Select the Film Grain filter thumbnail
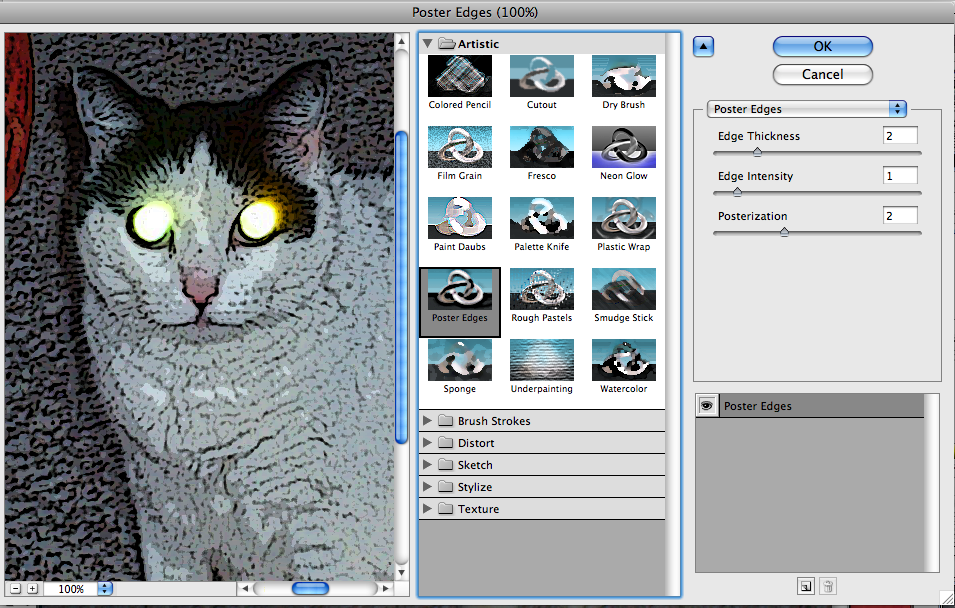 pyautogui.click(x=459, y=147)
